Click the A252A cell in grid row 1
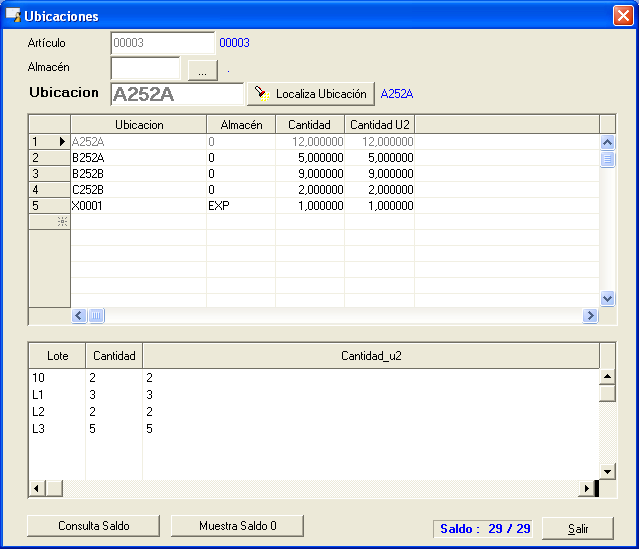 click(x=139, y=142)
